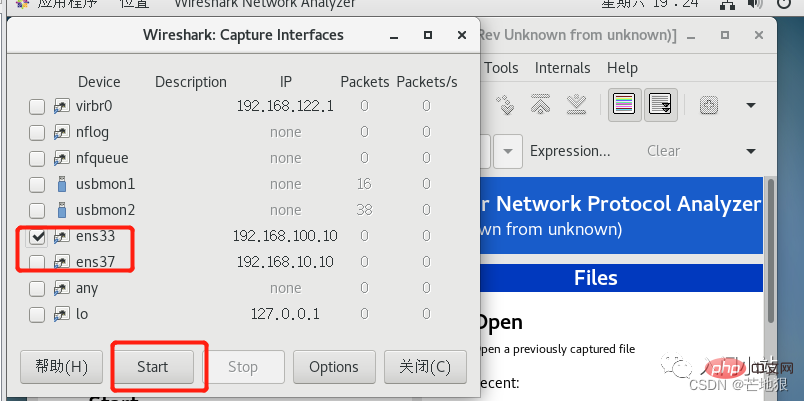
Task: Click the Device column header
Action: pos(99,82)
